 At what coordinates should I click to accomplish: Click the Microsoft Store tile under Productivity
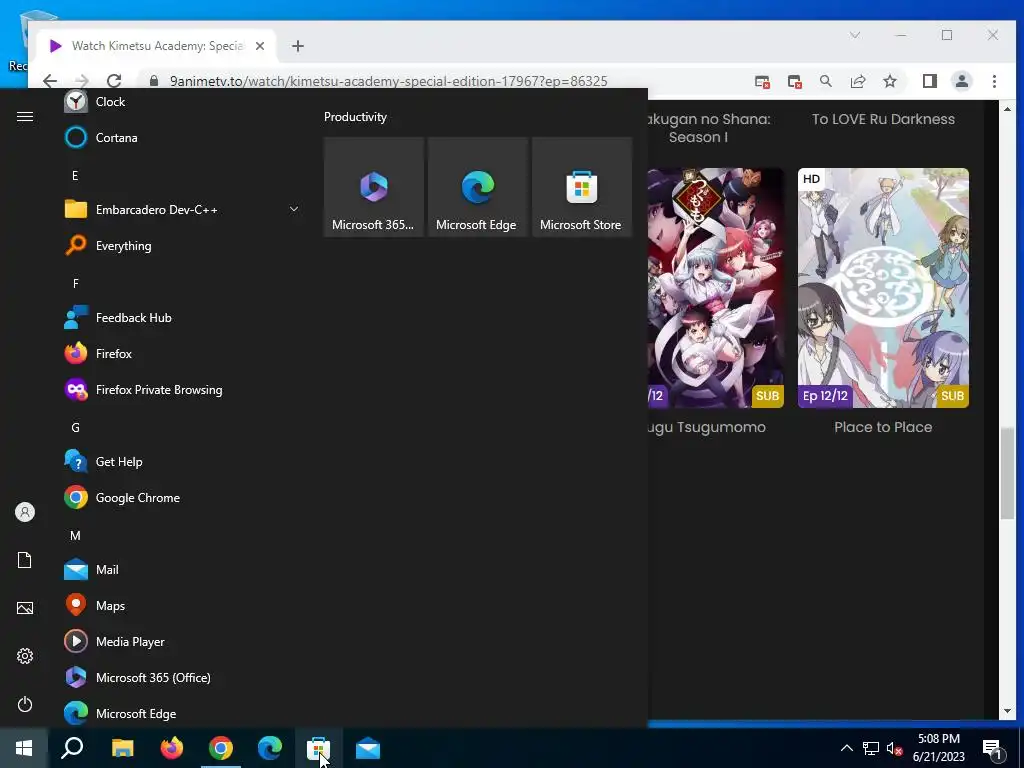coord(582,187)
